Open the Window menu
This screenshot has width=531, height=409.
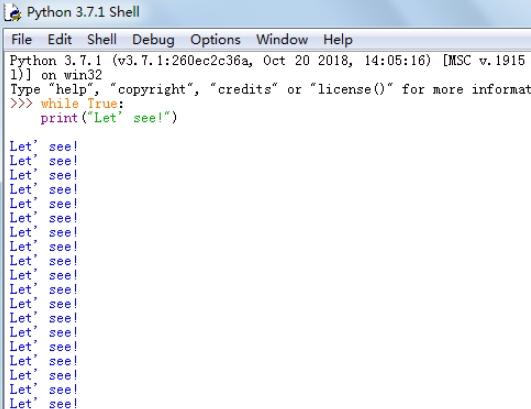click(282, 40)
